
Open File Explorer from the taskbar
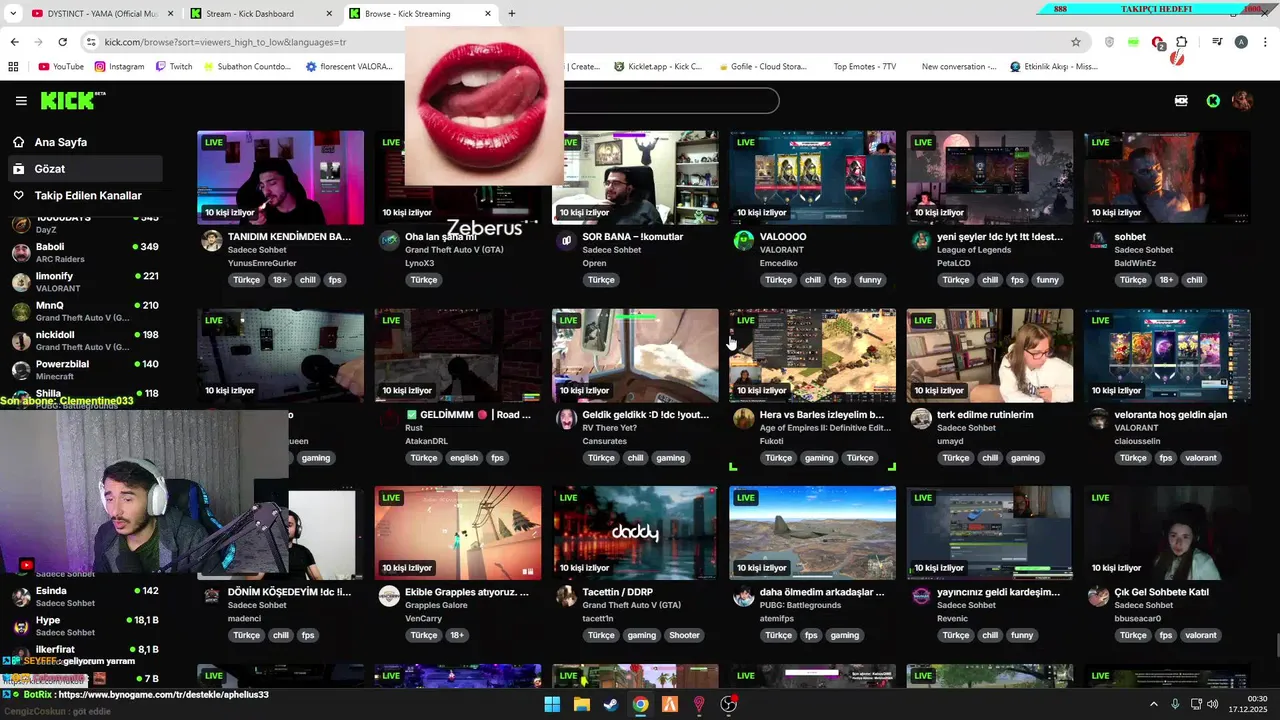pyautogui.click(x=581, y=704)
